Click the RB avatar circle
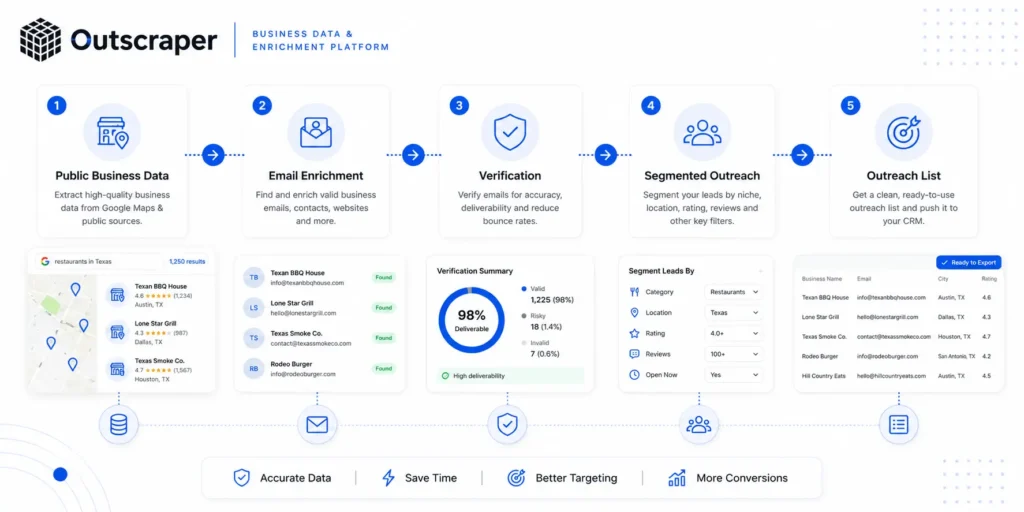The image size is (1024, 512). pyautogui.click(x=253, y=368)
